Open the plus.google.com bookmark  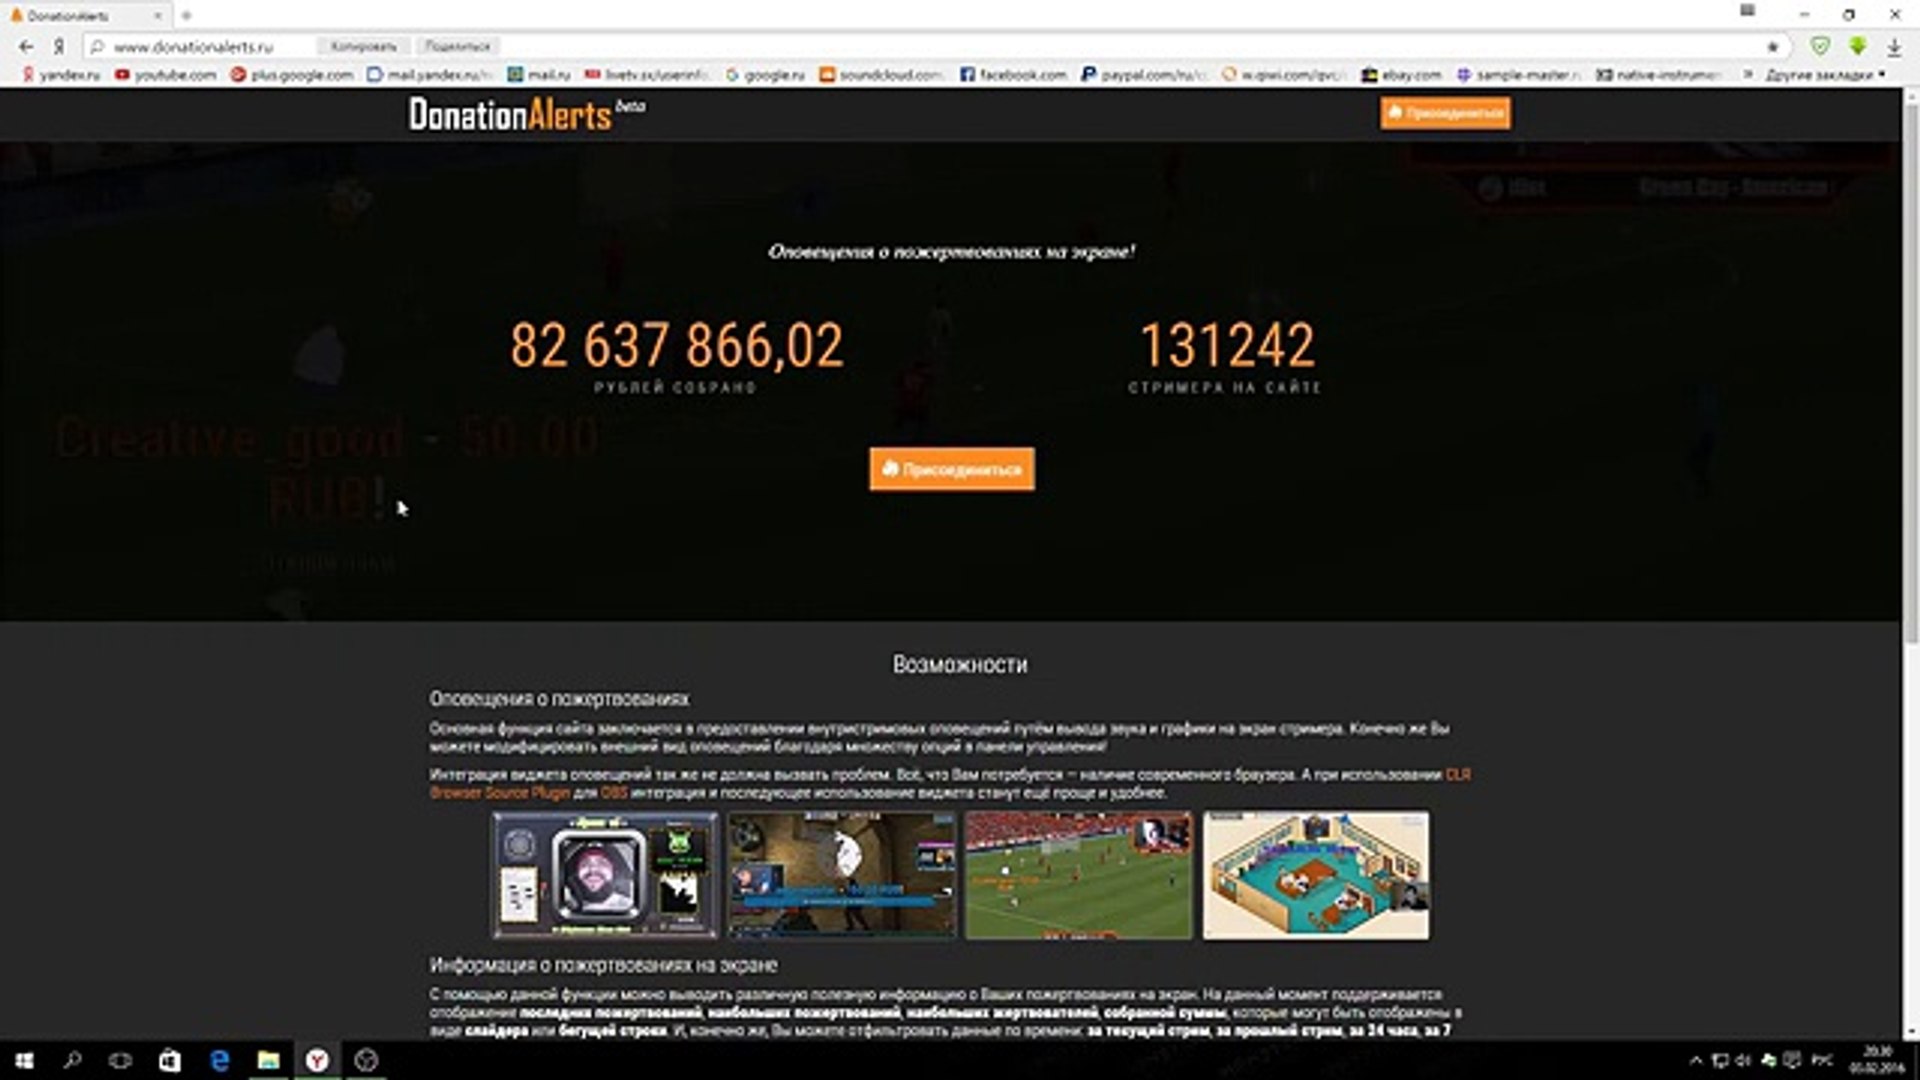[291, 75]
